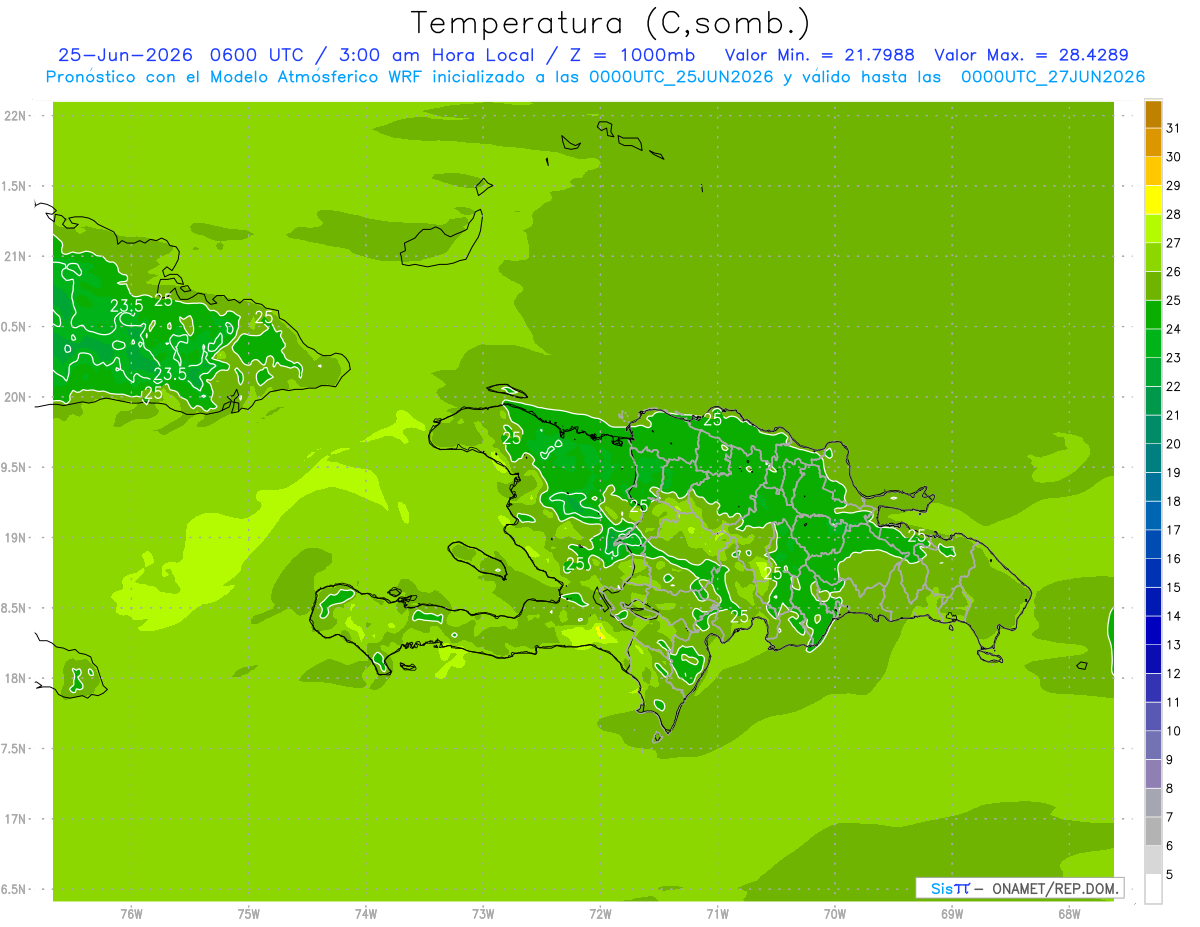Screen dimensions: 1200x927
Task: Click the legend value "6"
Action: pos(1170,846)
